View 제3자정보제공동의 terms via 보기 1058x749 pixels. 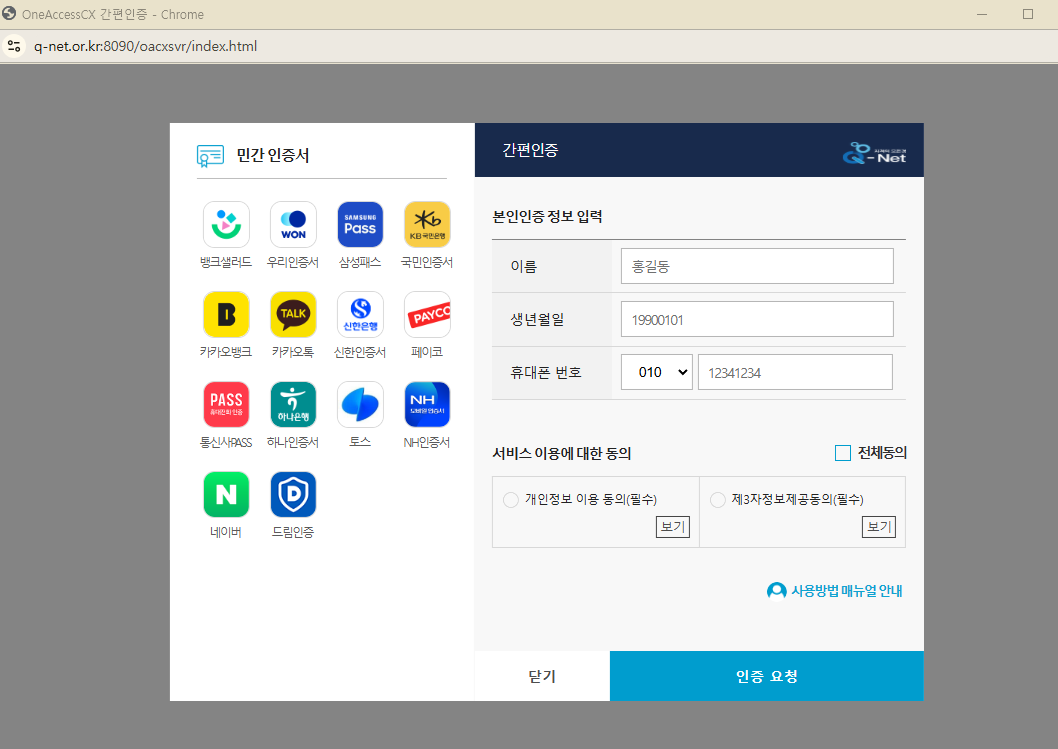[879, 526]
